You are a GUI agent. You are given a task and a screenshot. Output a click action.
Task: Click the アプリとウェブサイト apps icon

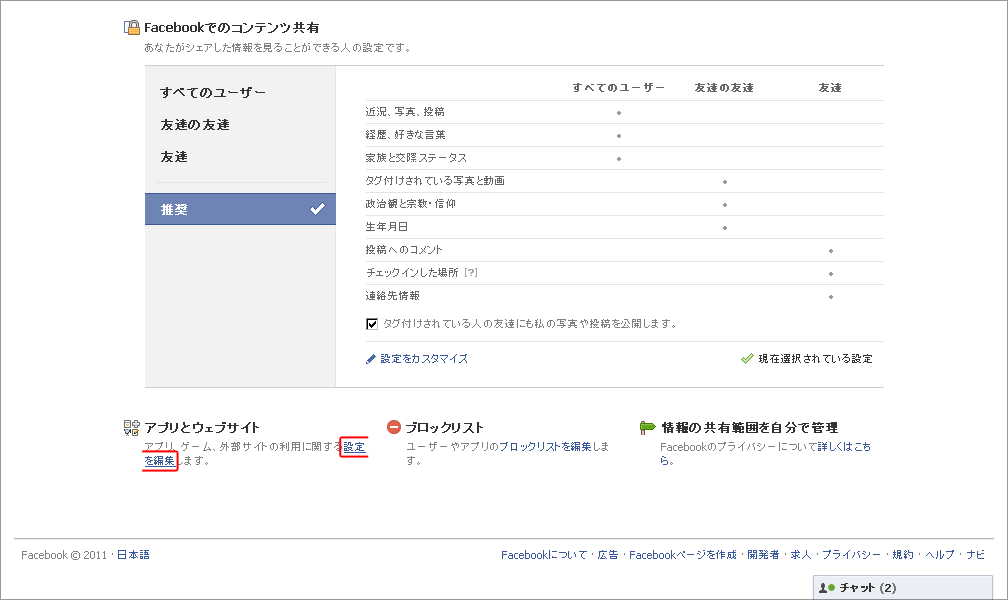click(132, 428)
